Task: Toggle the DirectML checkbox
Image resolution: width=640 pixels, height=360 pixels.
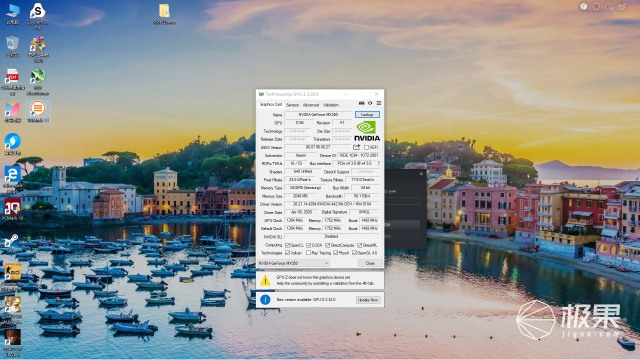Action: (359, 245)
